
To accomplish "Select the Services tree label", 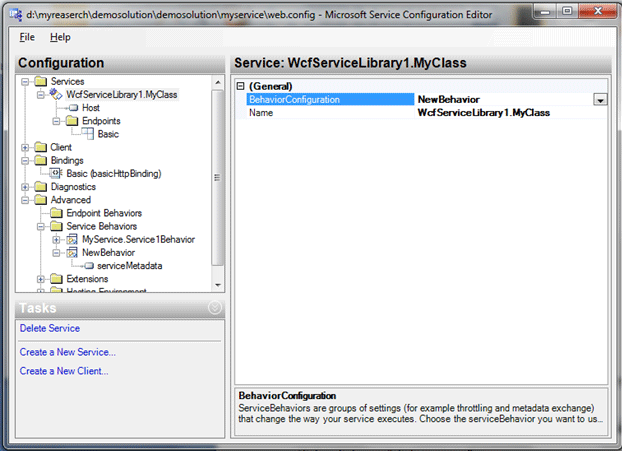I will 67,81.
